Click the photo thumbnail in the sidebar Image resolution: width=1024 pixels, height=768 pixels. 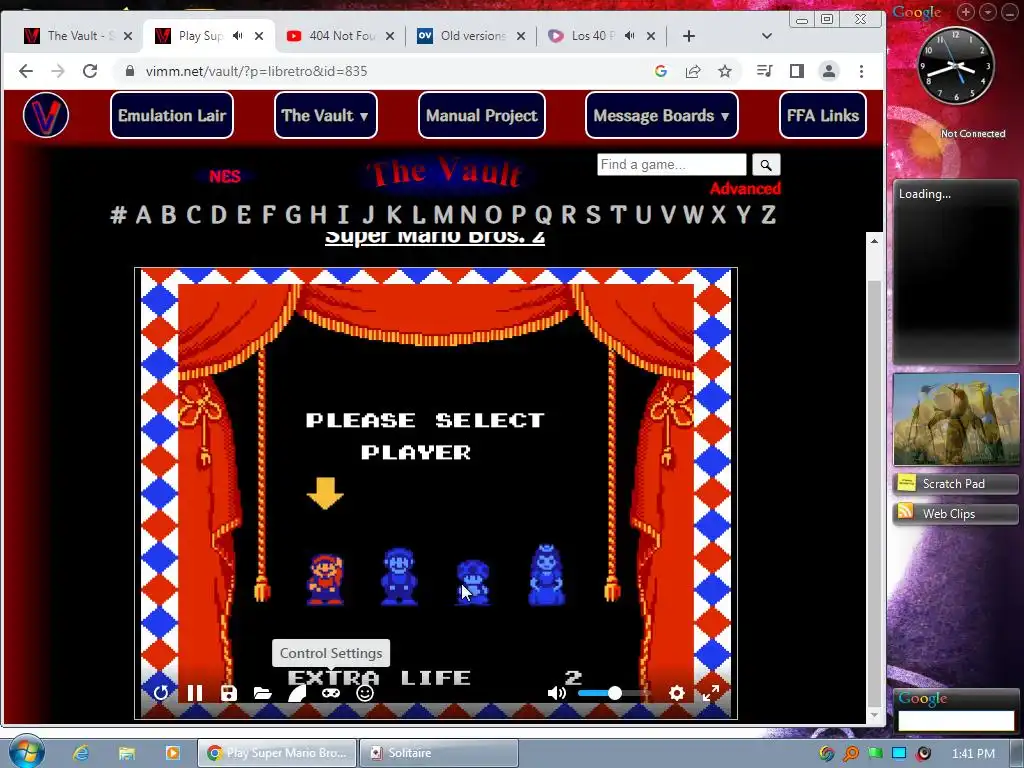tap(956, 419)
